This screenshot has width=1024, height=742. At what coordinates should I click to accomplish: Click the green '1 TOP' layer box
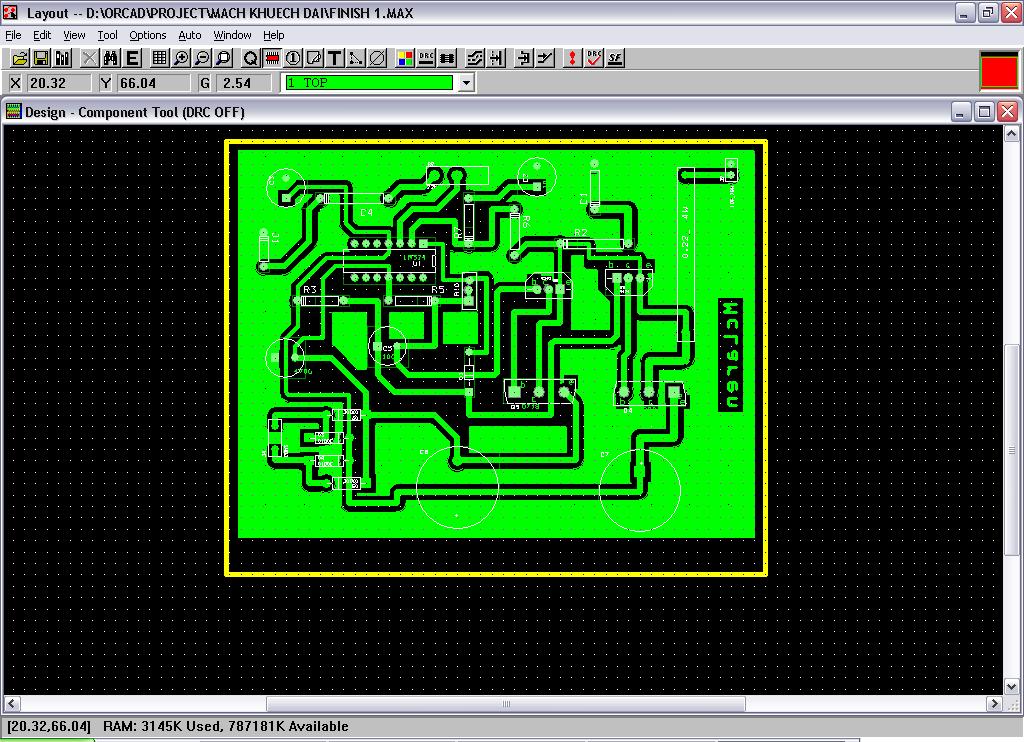click(x=369, y=83)
